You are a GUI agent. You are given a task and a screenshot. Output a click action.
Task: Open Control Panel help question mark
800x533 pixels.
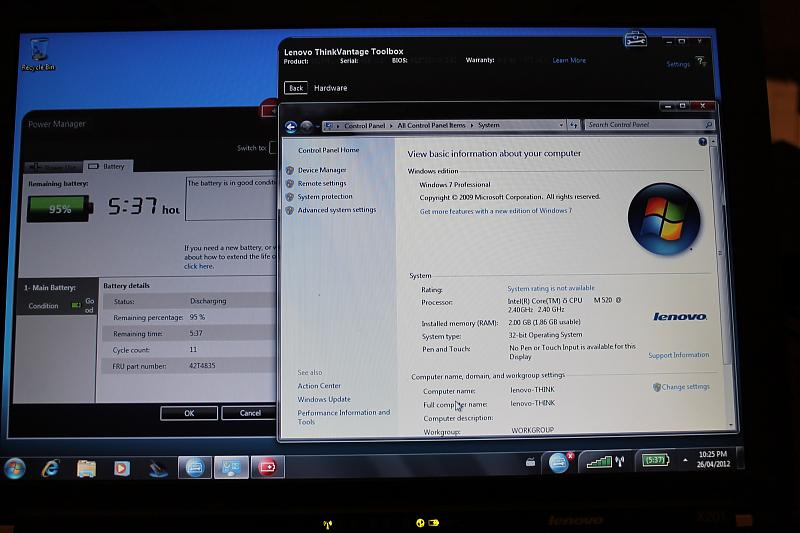click(703, 142)
